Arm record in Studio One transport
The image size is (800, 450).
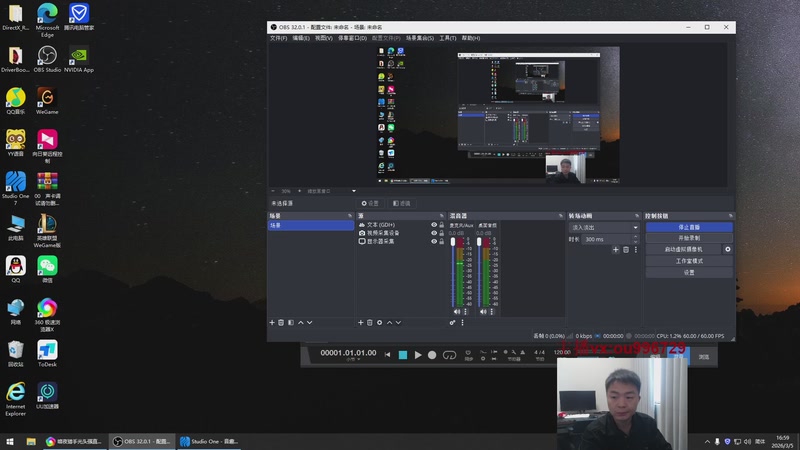coord(432,355)
